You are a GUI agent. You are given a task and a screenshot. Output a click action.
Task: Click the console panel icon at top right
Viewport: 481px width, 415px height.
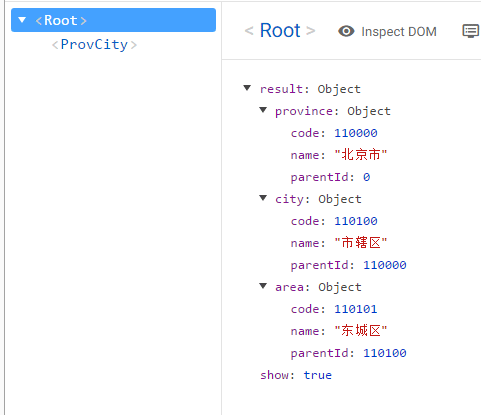pos(471,31)
